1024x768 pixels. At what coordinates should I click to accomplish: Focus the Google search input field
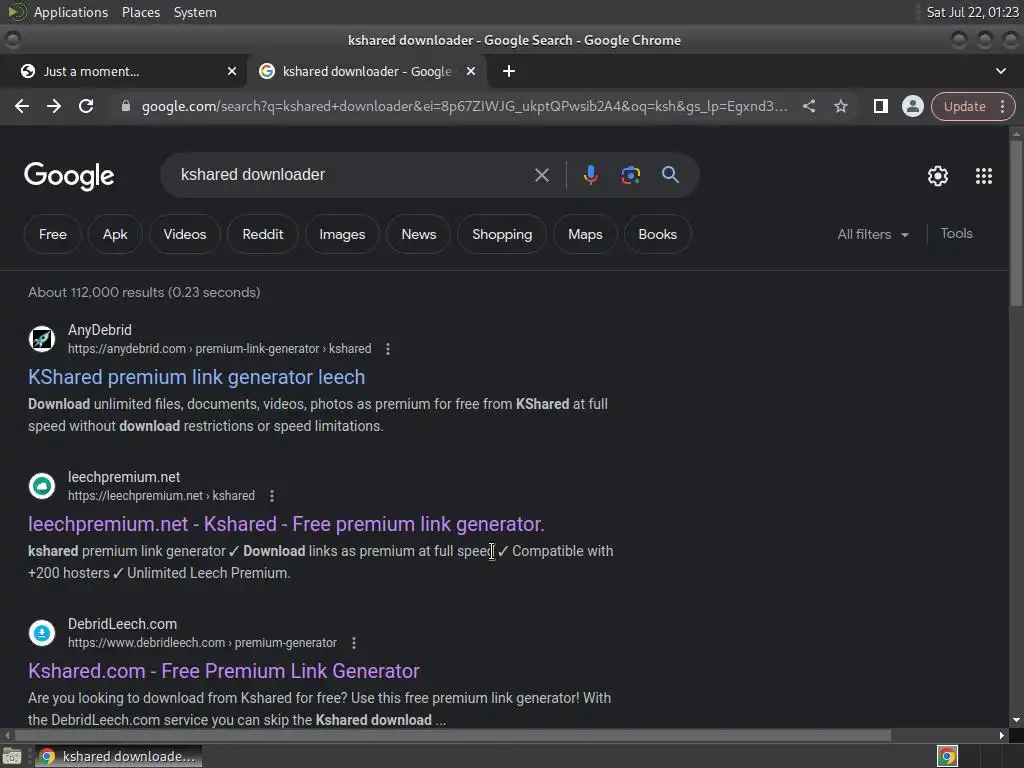pos(353,175)
